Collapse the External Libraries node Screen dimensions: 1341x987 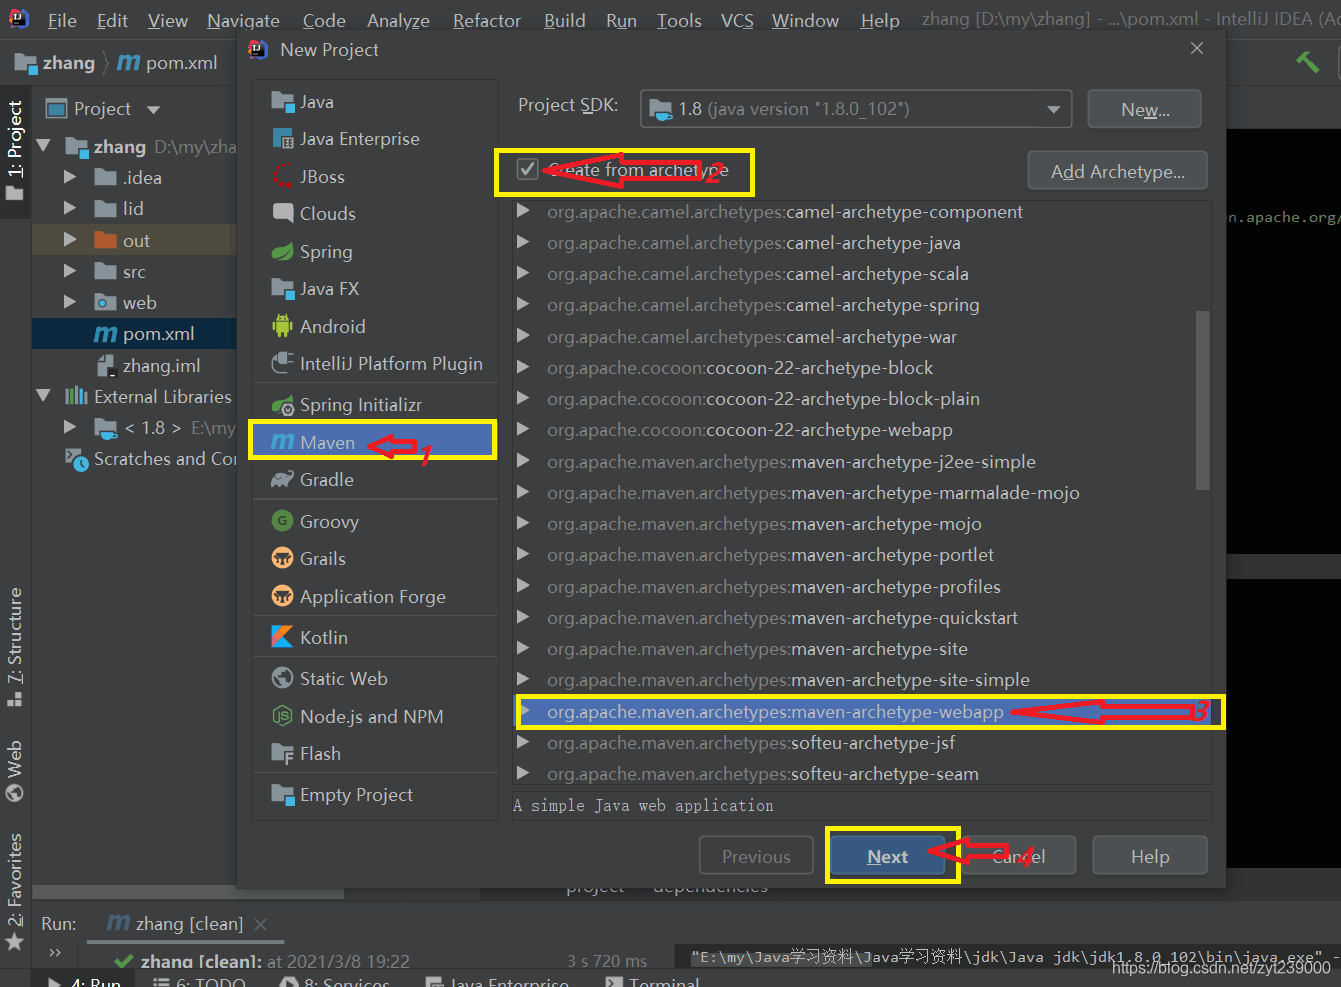43,397
